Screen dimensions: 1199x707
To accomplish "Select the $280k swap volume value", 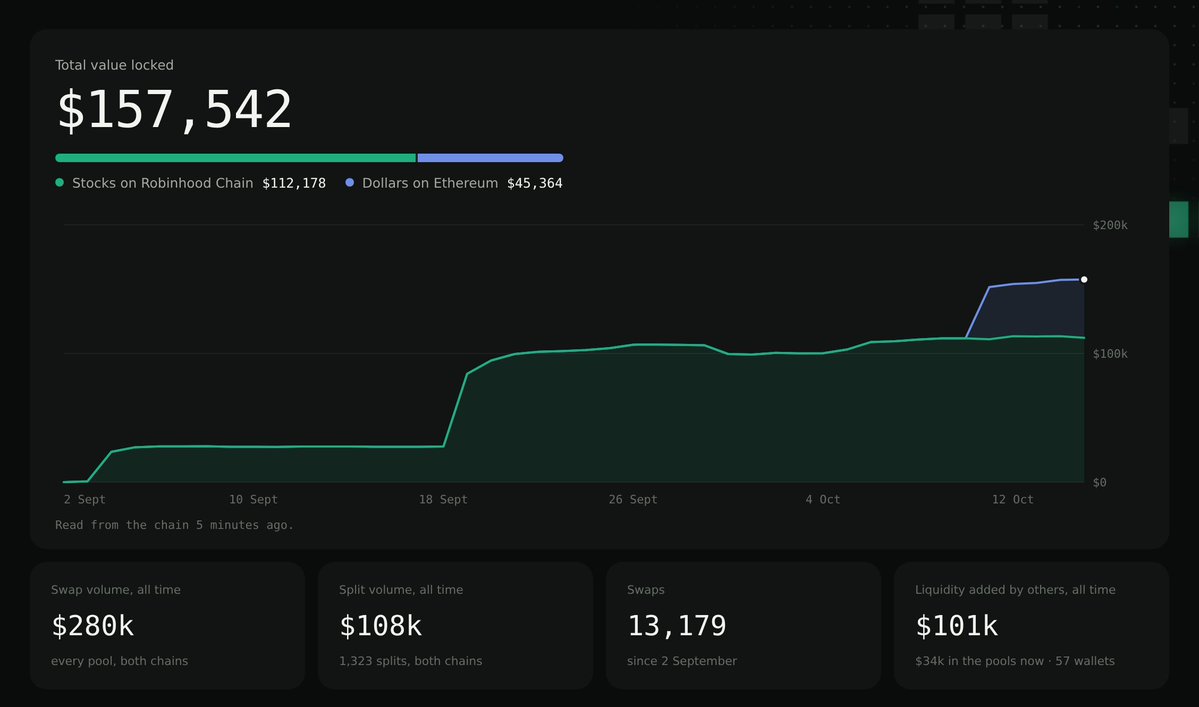I will tap(93, 626).
